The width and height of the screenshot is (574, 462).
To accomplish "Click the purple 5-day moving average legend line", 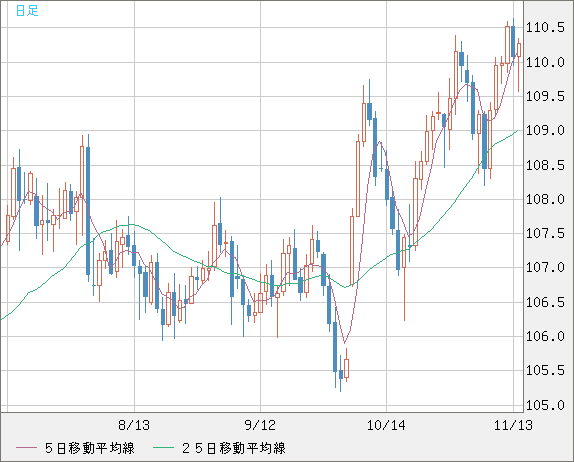I will [x=26, y=448].
